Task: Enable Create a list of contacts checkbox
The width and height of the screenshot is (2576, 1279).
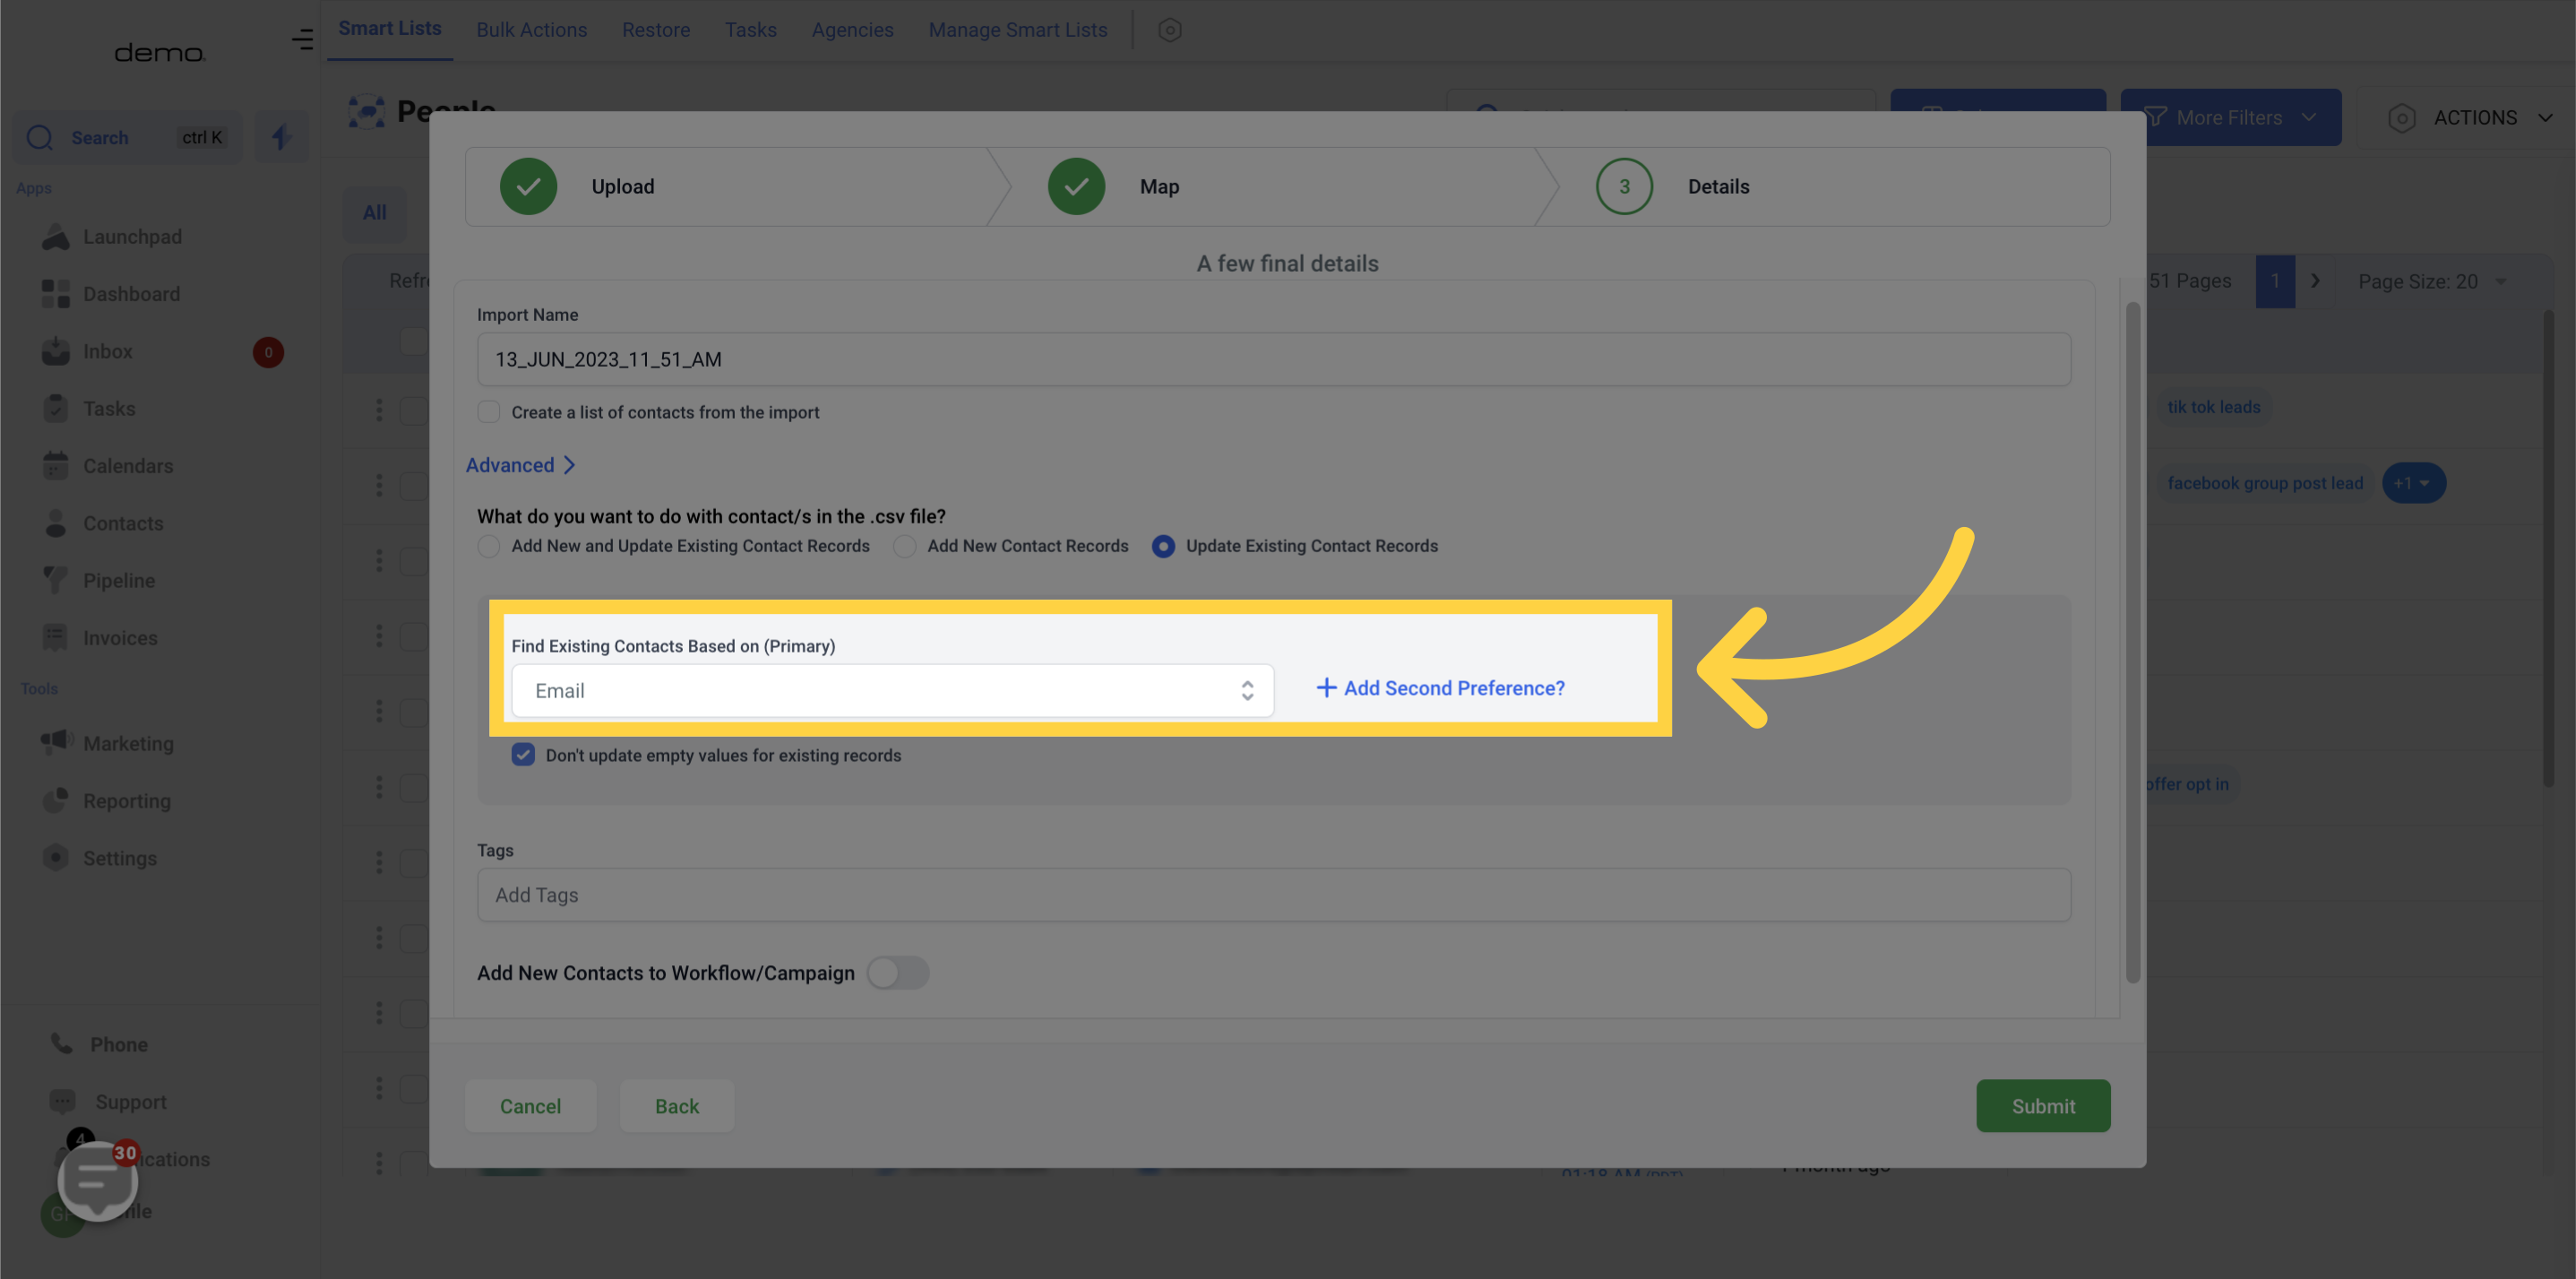Action: [488, 412]
